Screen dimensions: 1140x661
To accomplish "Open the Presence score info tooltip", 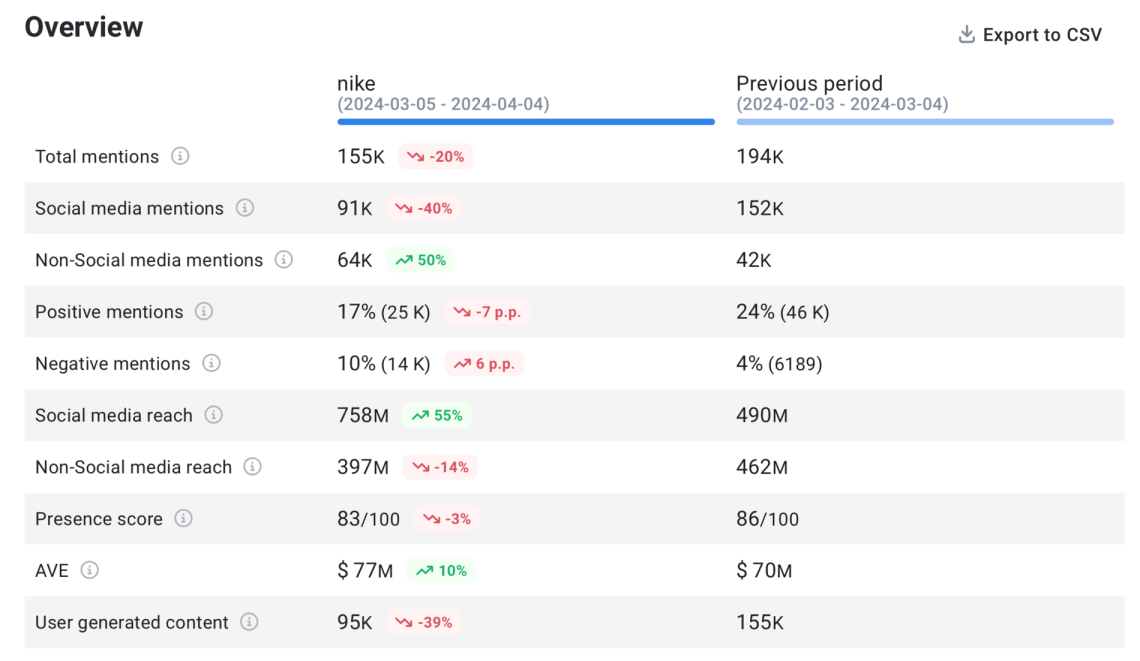I will click(183, 519).
